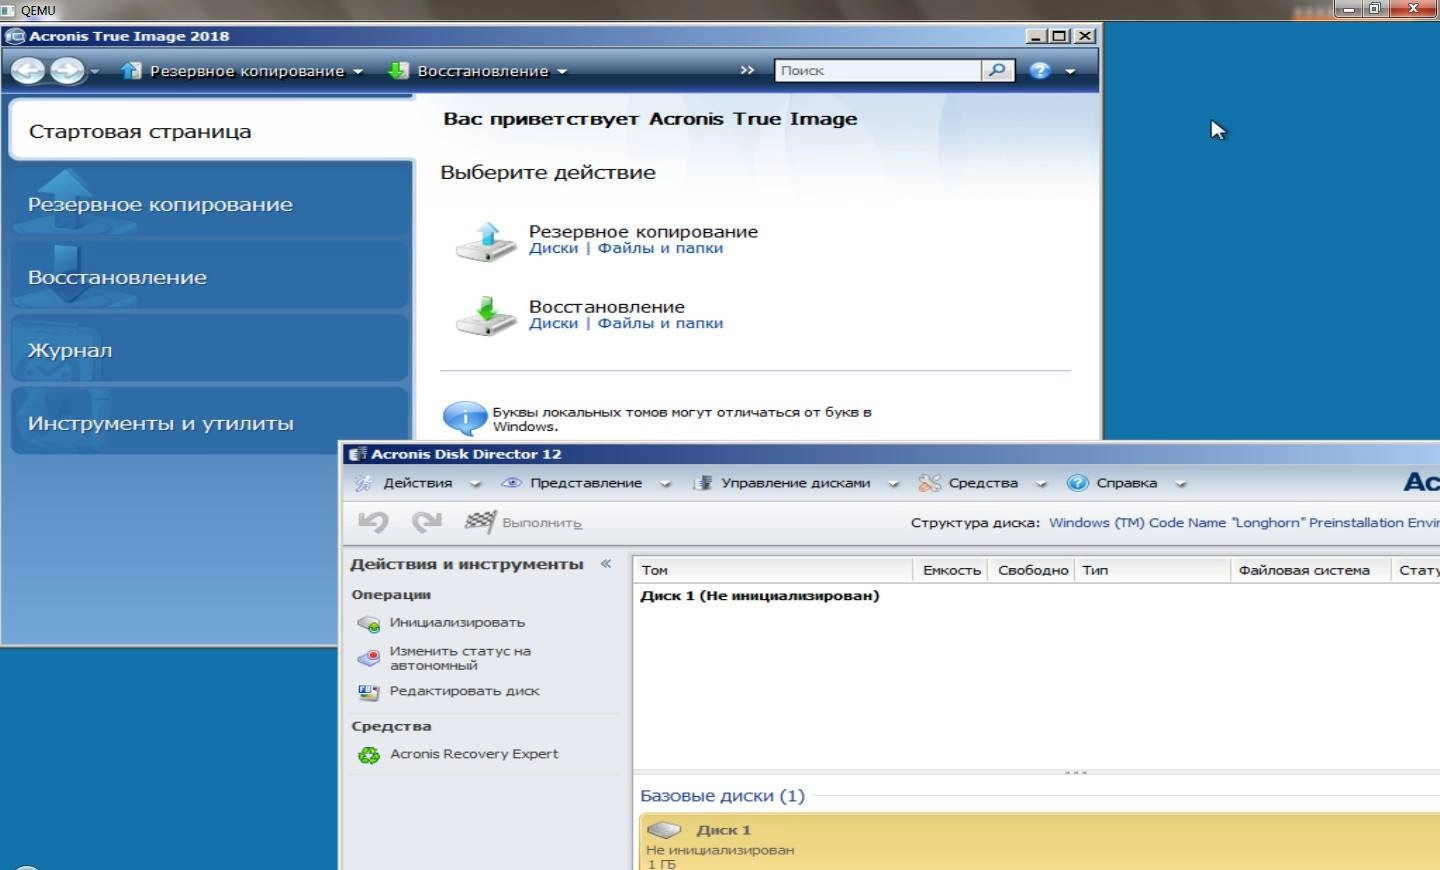The width and height of the screenshot is (1440, 870).
Task: Select Восстановление sidebar tab
Action: tap(210, 277)
